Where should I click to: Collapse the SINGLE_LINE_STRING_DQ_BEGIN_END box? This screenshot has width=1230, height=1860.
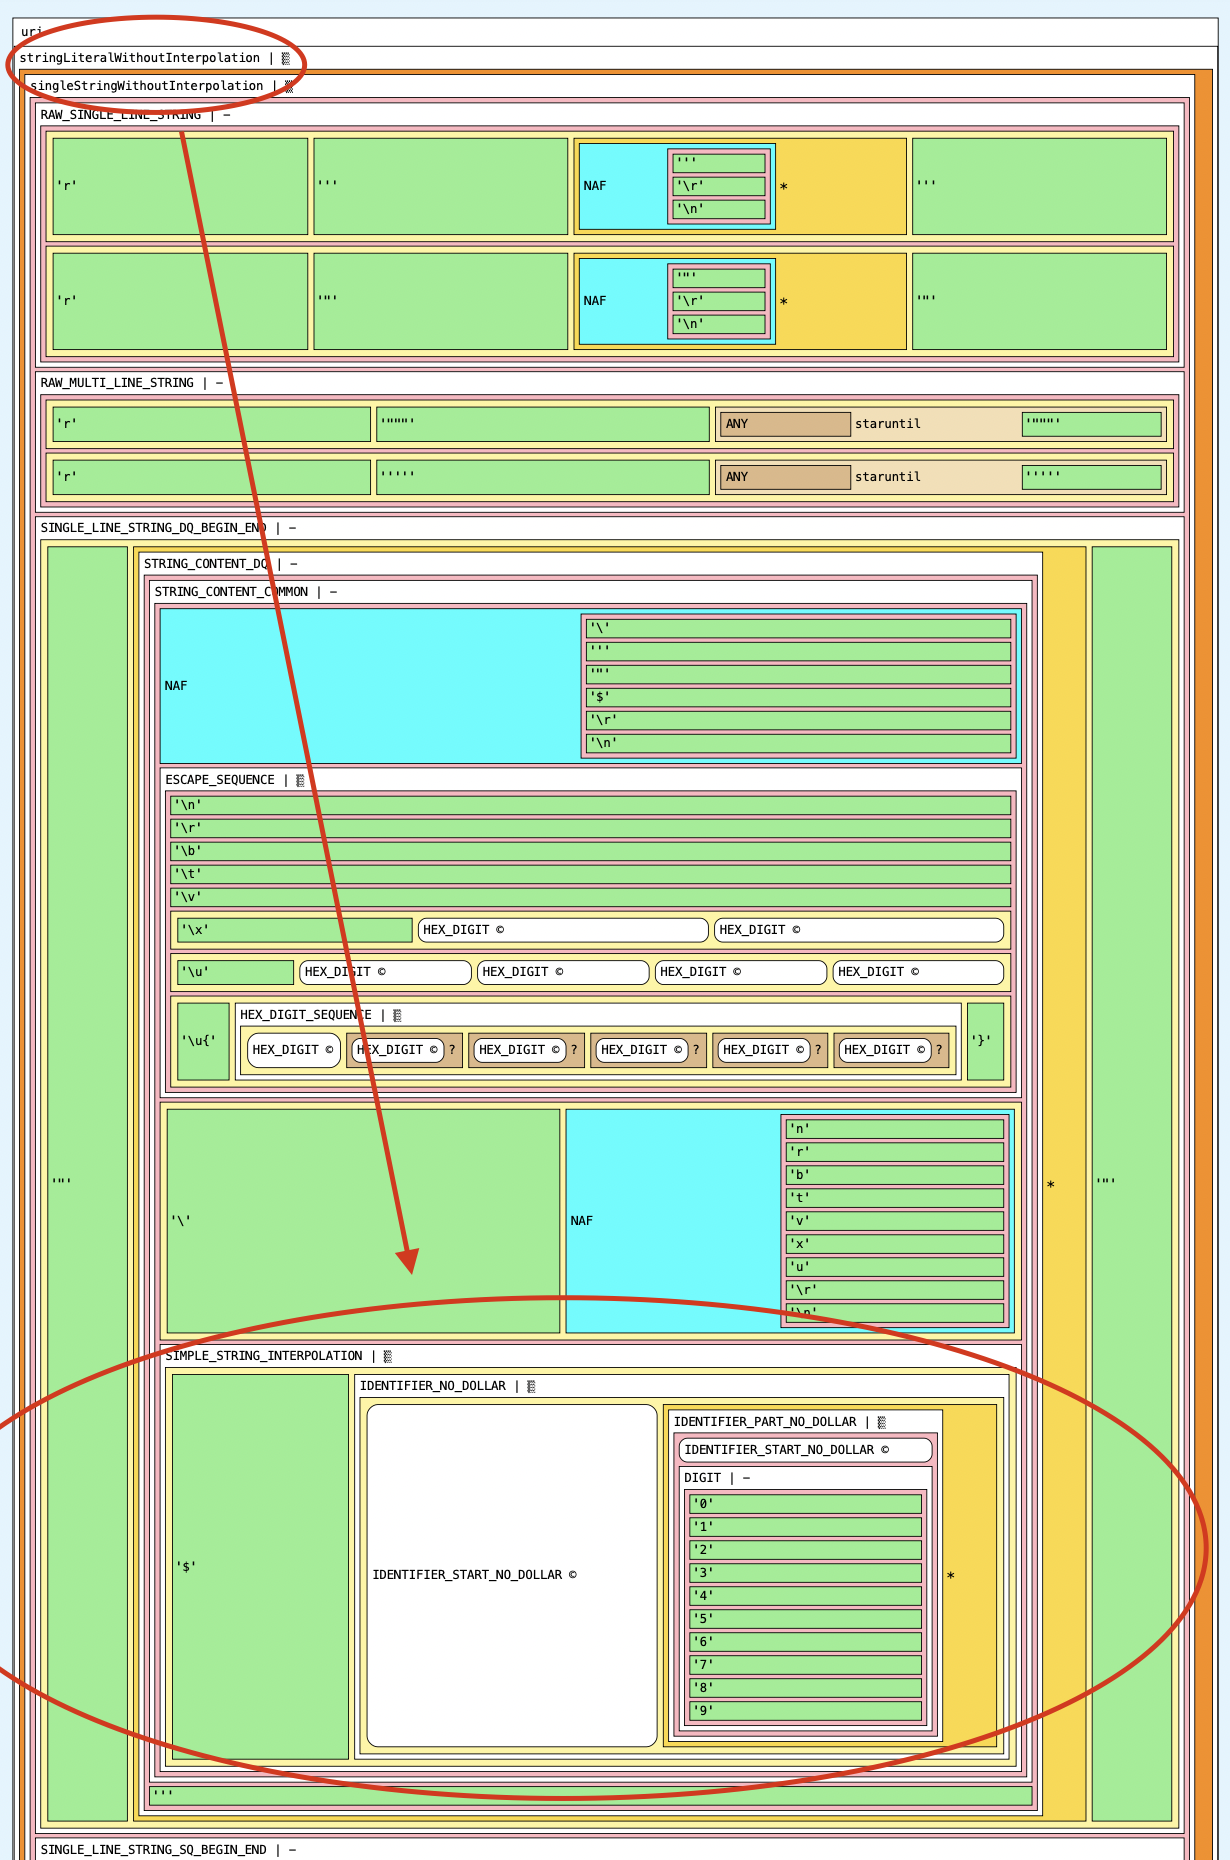292,528
